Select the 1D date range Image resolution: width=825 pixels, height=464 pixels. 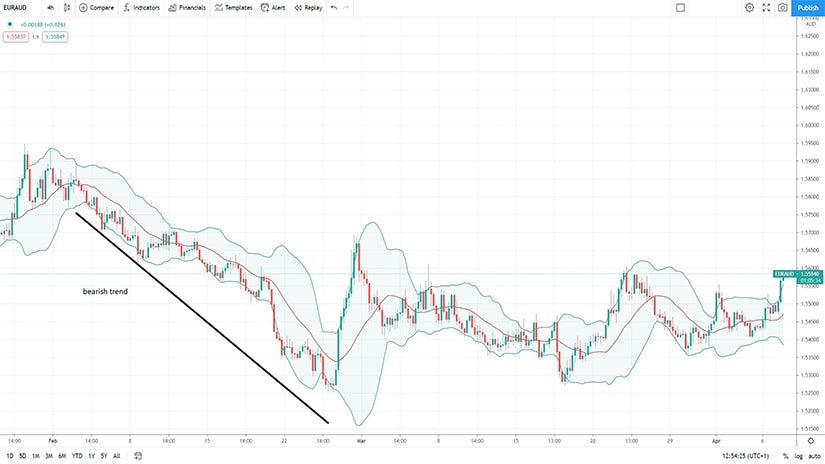(9, 456)
